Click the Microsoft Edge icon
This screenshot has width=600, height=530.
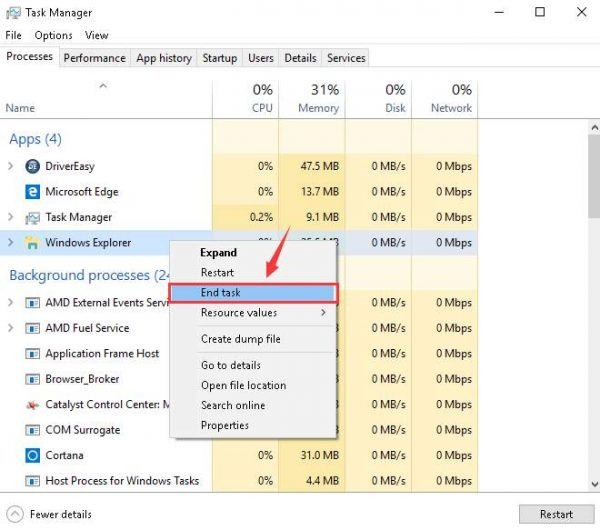(33, 192)
